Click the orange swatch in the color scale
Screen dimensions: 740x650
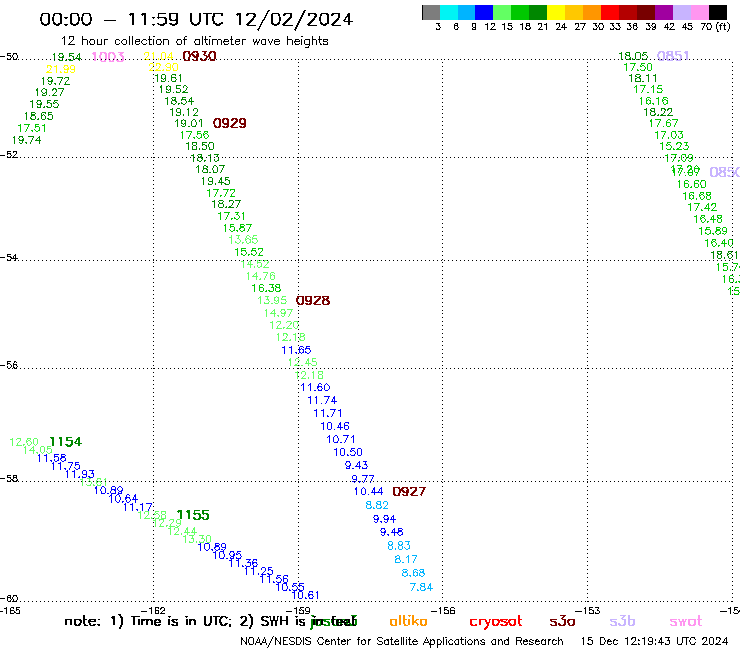592,12
